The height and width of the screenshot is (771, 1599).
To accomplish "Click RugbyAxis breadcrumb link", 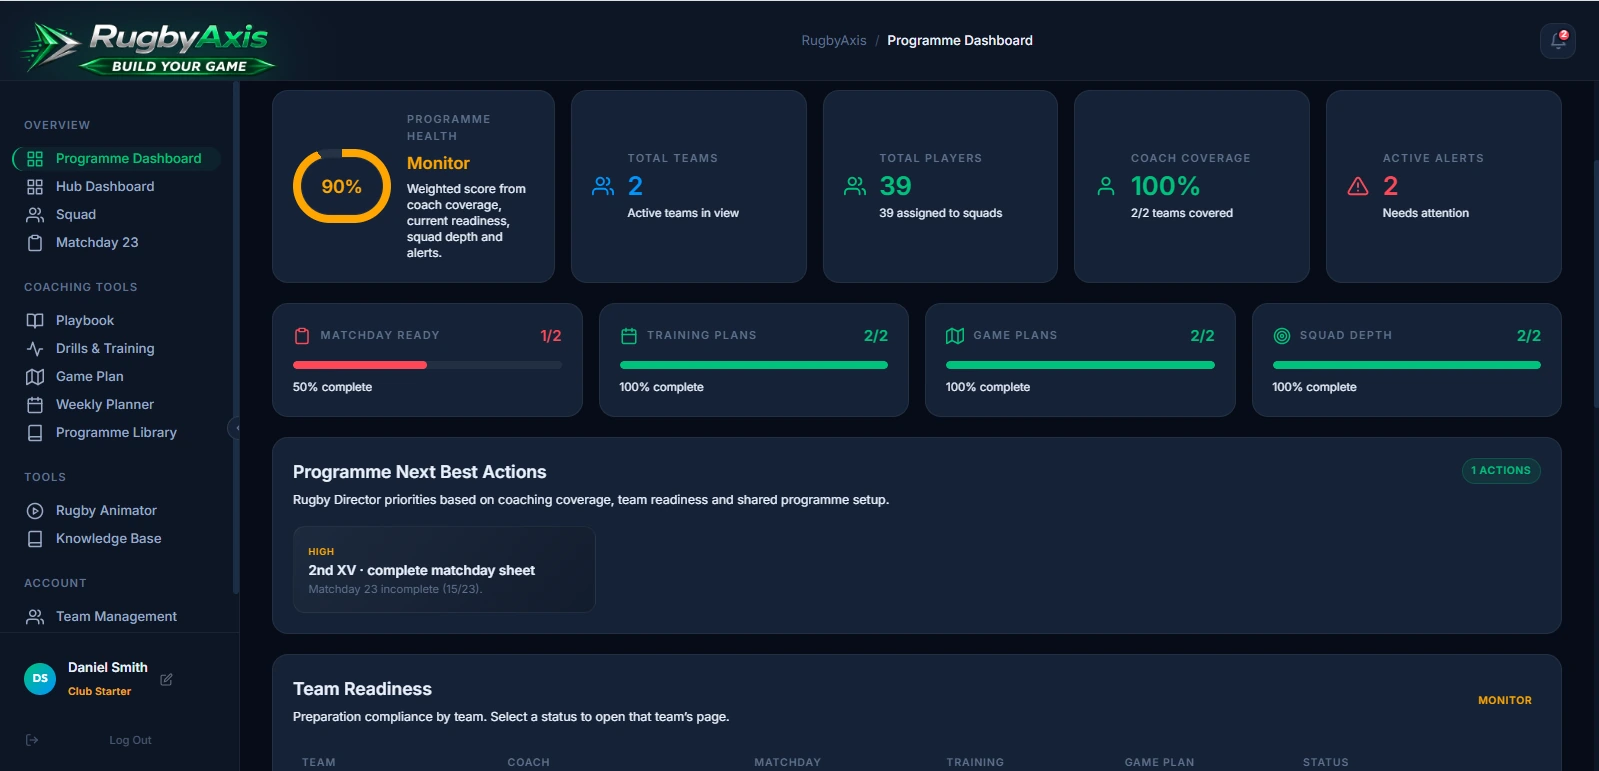I will click(834, 41).
